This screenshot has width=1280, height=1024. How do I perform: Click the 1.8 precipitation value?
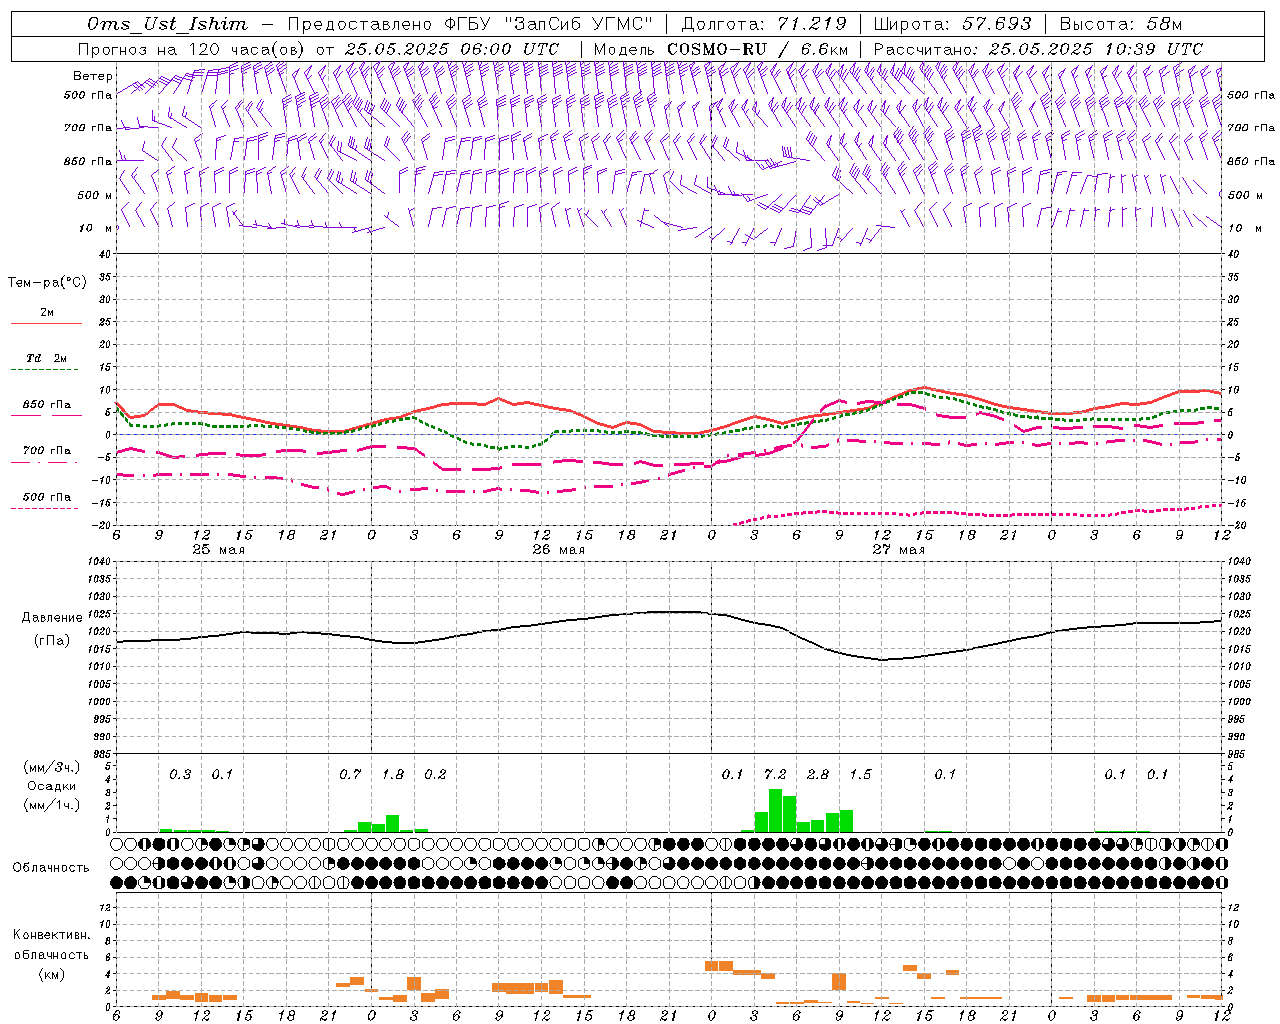pyautogui.click(x=393, y=774)
